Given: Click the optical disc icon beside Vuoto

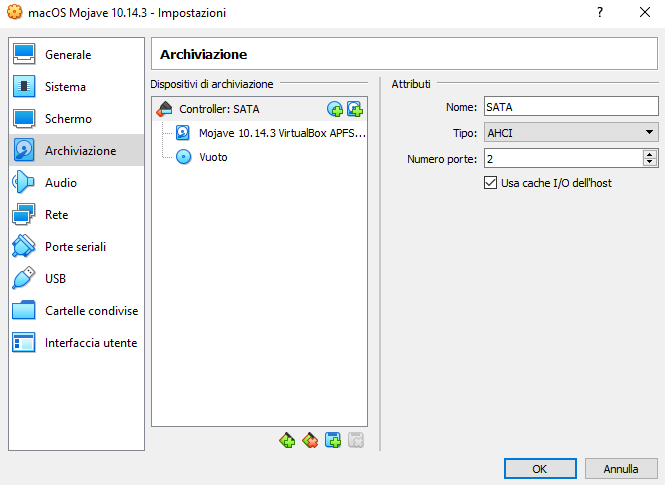Looking at the screenshot, I should pos(184,157).
